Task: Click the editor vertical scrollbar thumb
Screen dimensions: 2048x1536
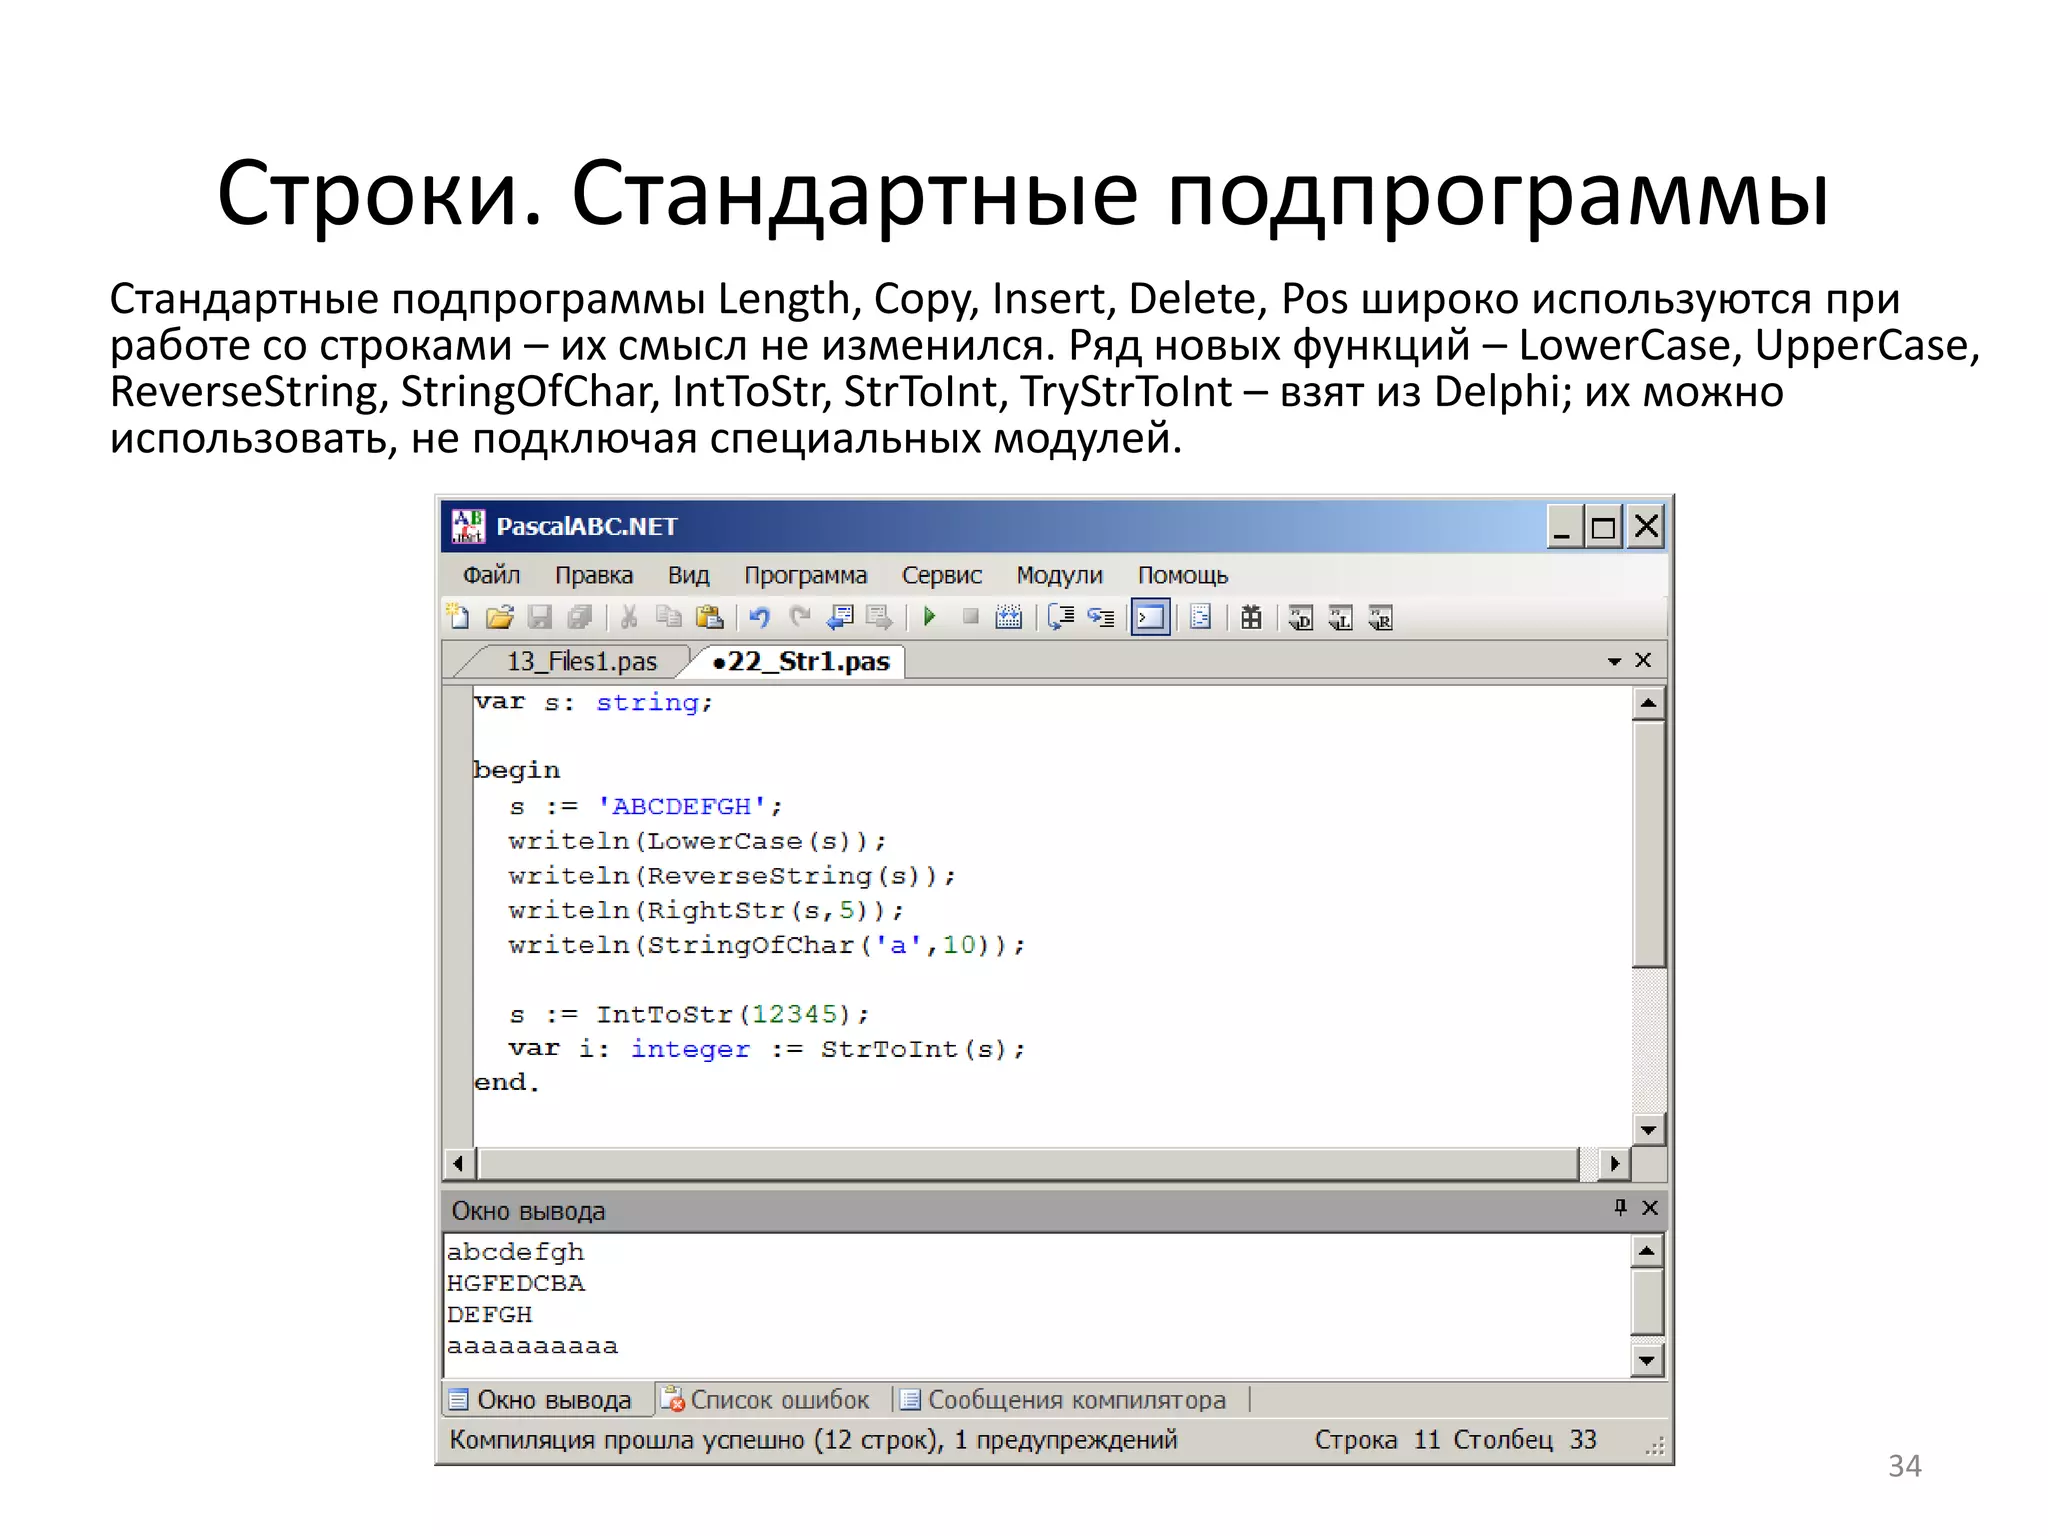Action: click(x=1648, y=844)
